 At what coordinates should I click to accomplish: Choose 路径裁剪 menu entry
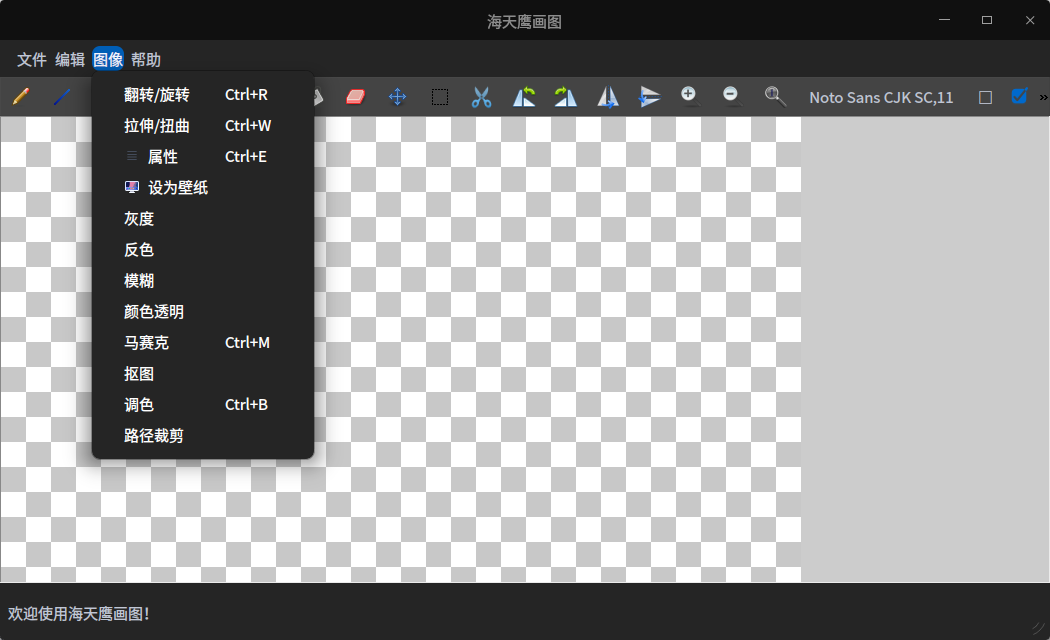pyautogui.click(x=203, y=435)
